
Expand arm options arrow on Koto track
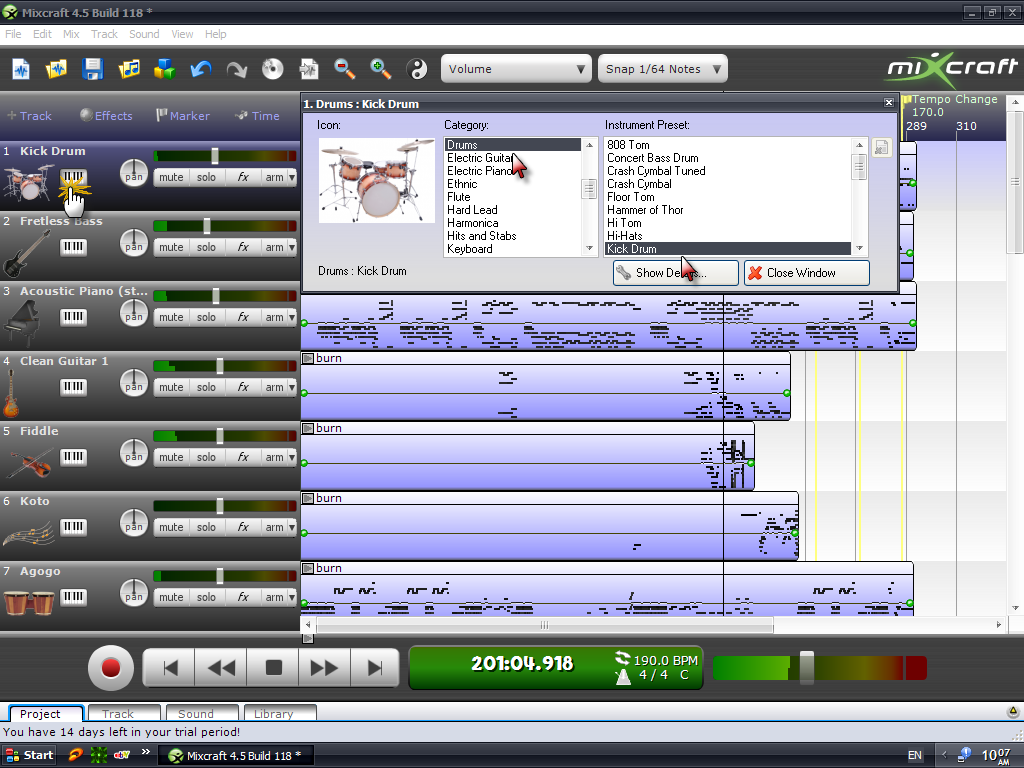292,526
